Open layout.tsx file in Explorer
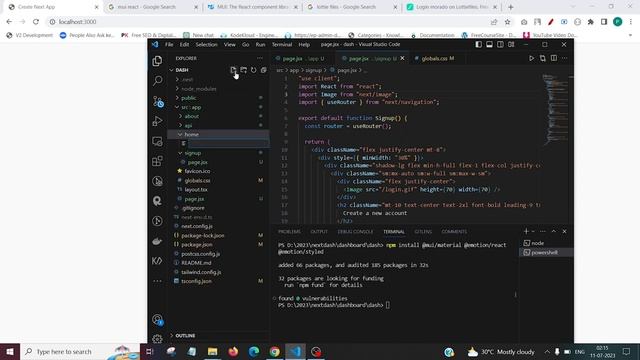The height and width of the screenshot is (360, 640). click(196, 189)
